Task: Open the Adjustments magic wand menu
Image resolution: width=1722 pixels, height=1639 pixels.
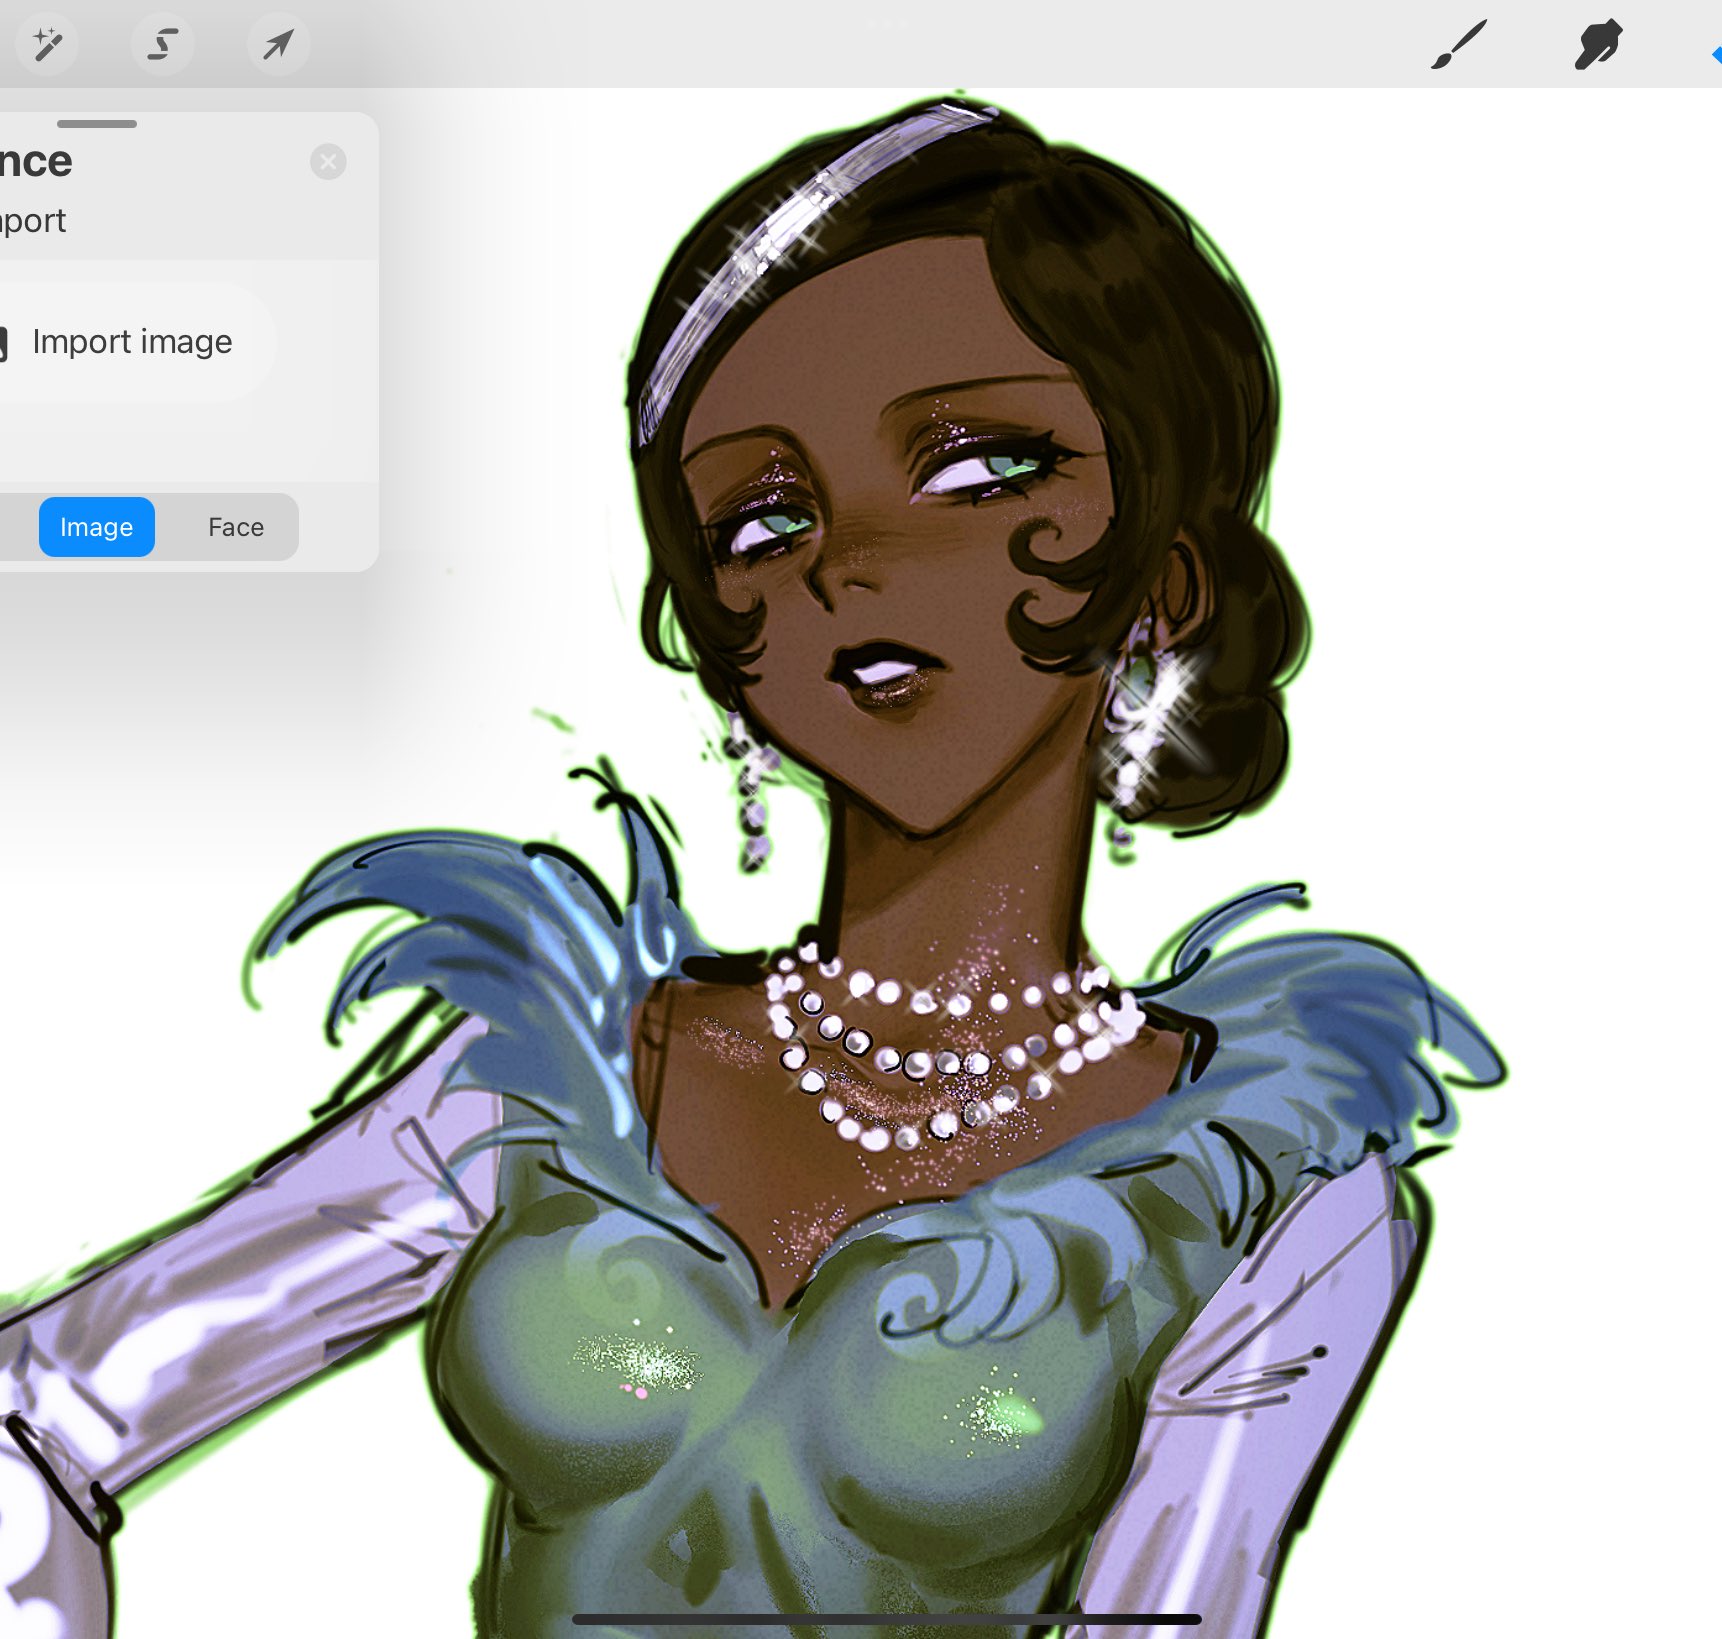Action: [x=46, y=44]
